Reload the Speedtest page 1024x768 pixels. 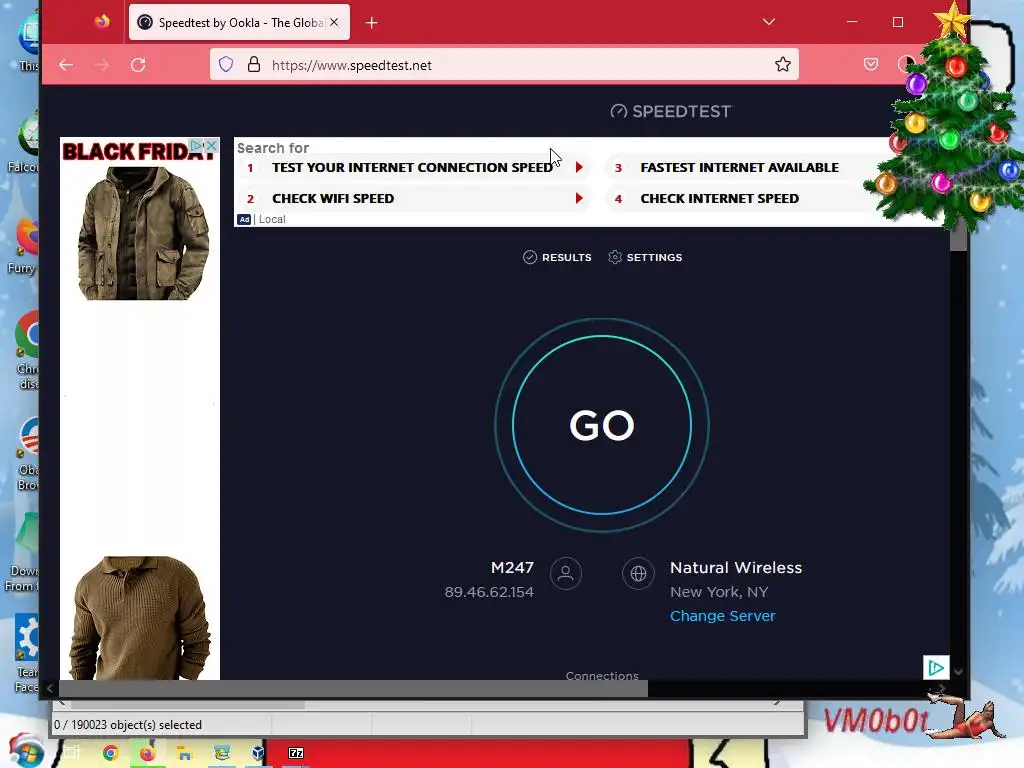[x=138, y=65]
